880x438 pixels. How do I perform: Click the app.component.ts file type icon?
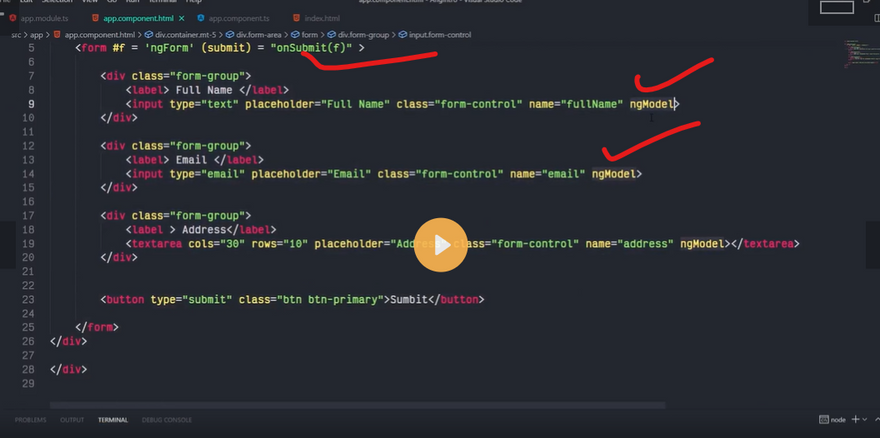point(201,18)
